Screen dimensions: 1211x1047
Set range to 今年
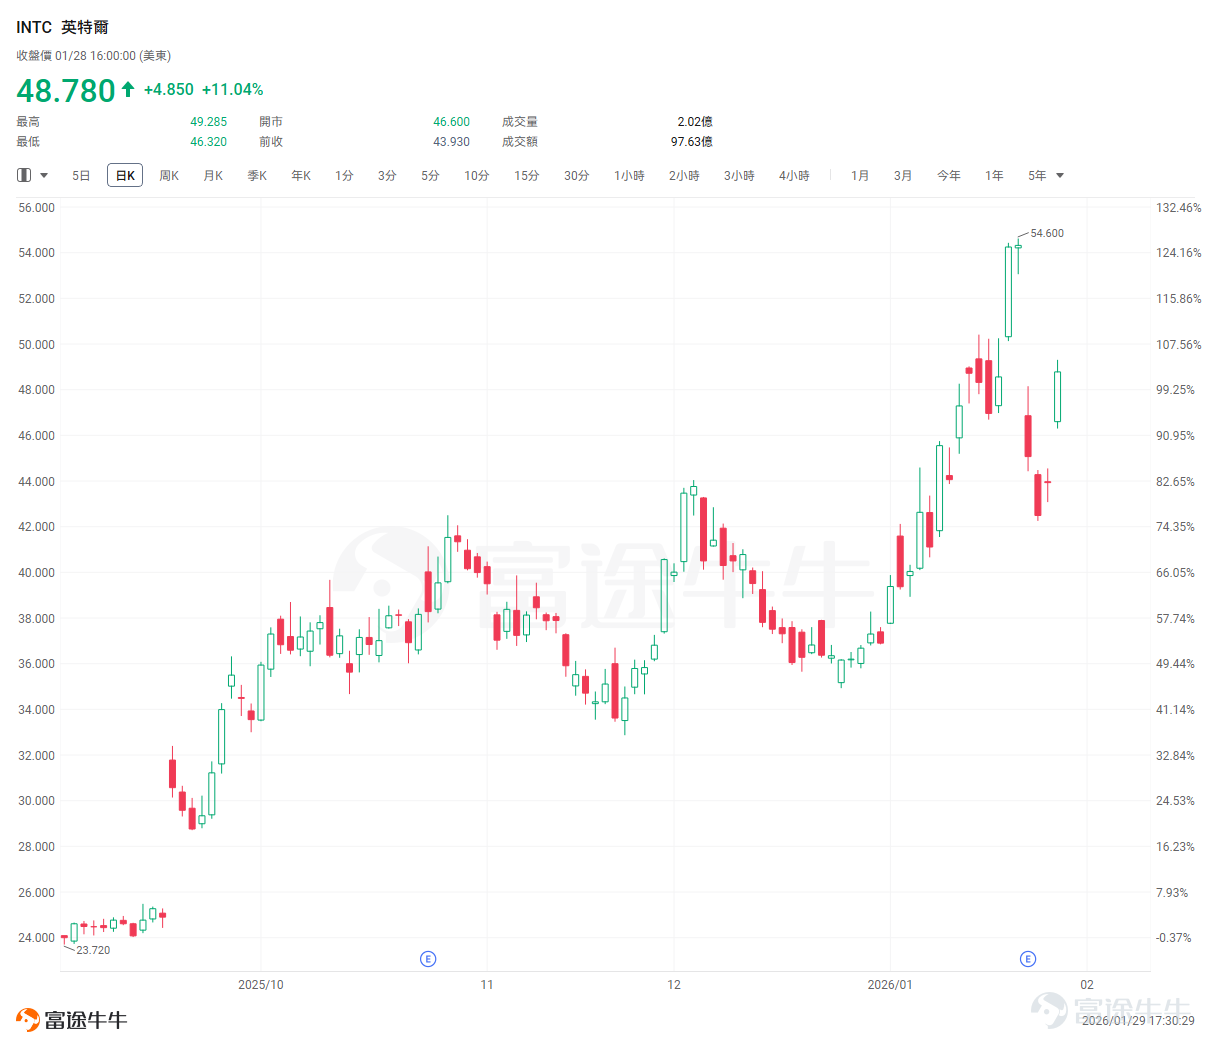pyautogui.click(x=949, y=176)
